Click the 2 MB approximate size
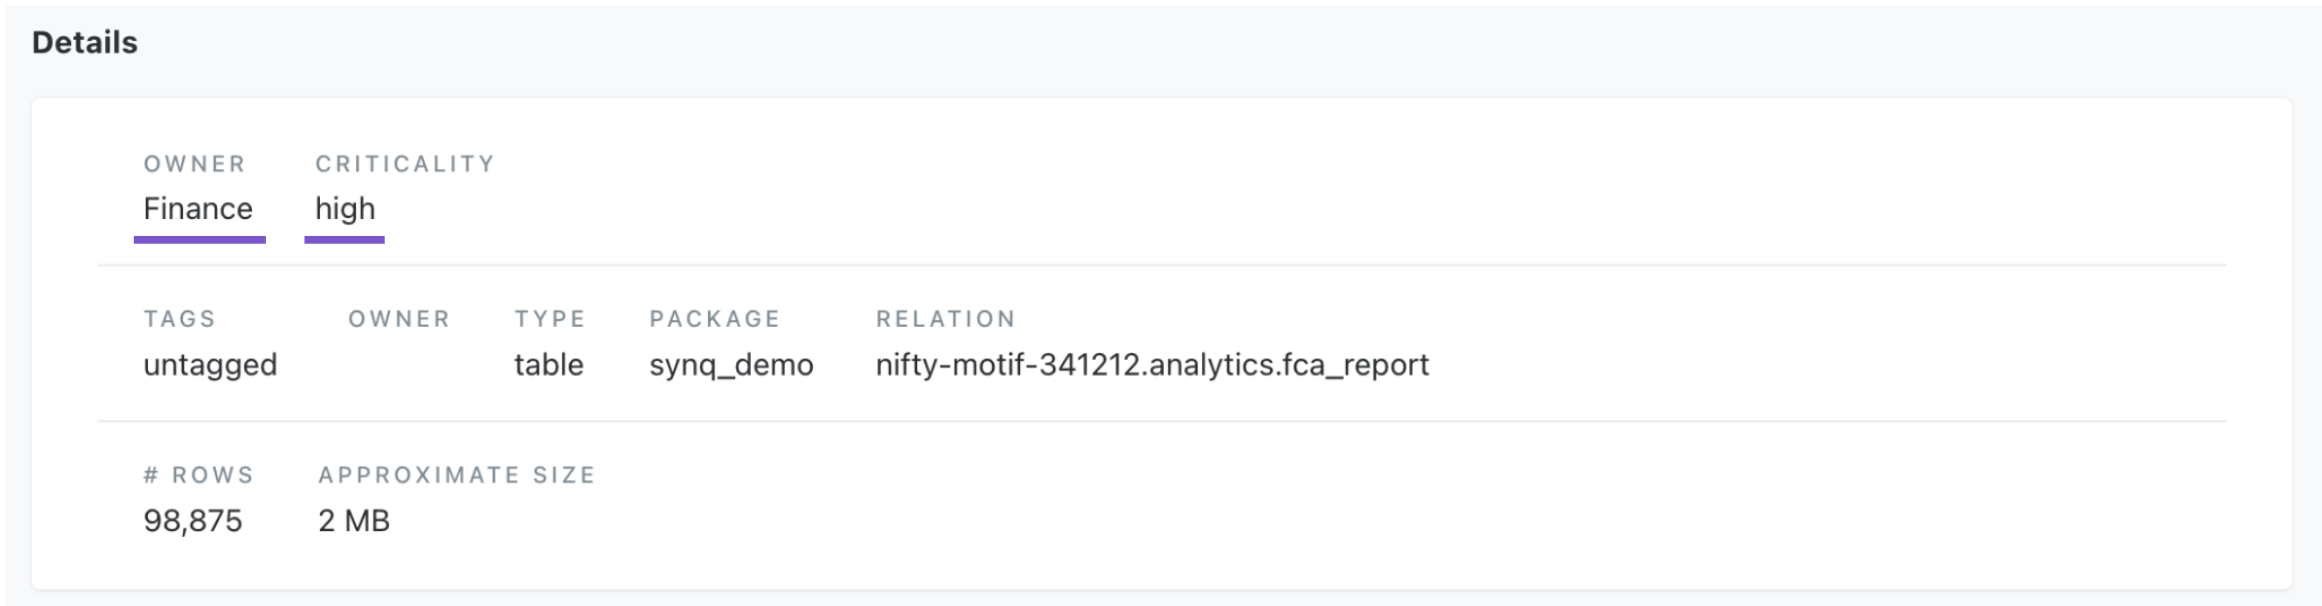 tap(354, 521)
